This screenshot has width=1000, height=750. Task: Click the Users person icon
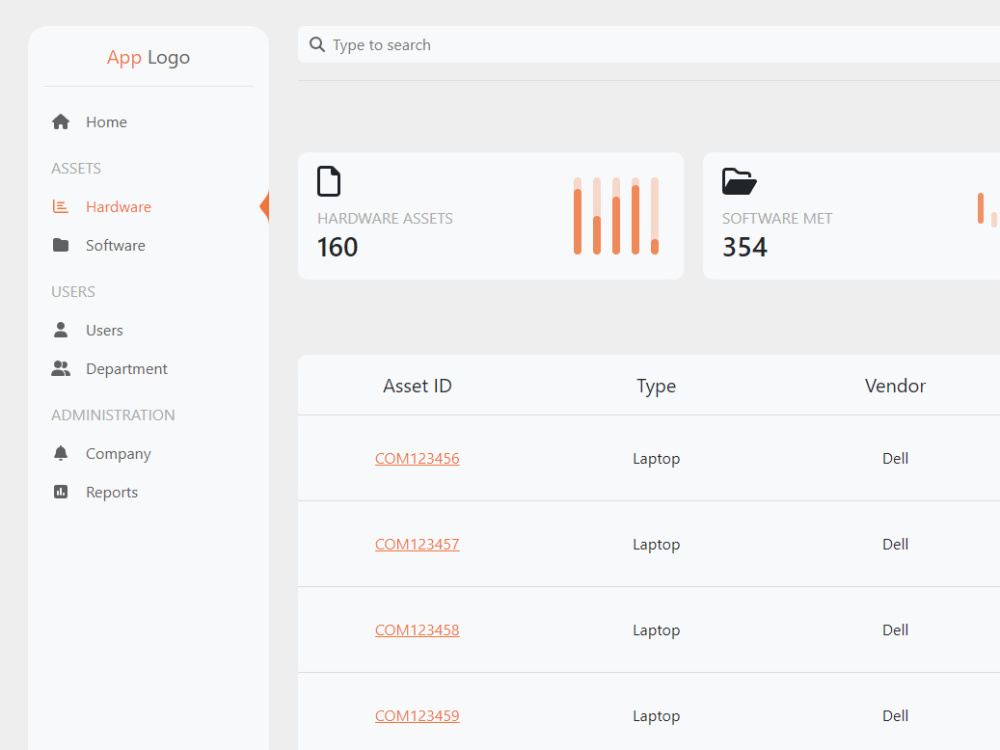coord(61,330)
